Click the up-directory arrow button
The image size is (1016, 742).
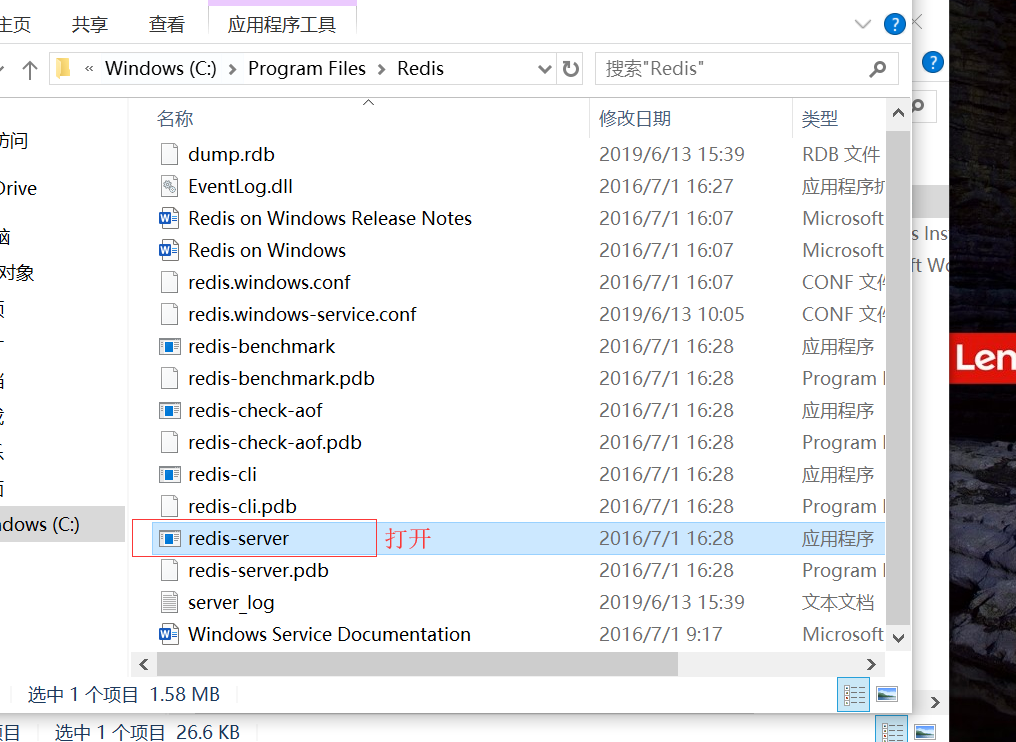(x=29, y=69)
